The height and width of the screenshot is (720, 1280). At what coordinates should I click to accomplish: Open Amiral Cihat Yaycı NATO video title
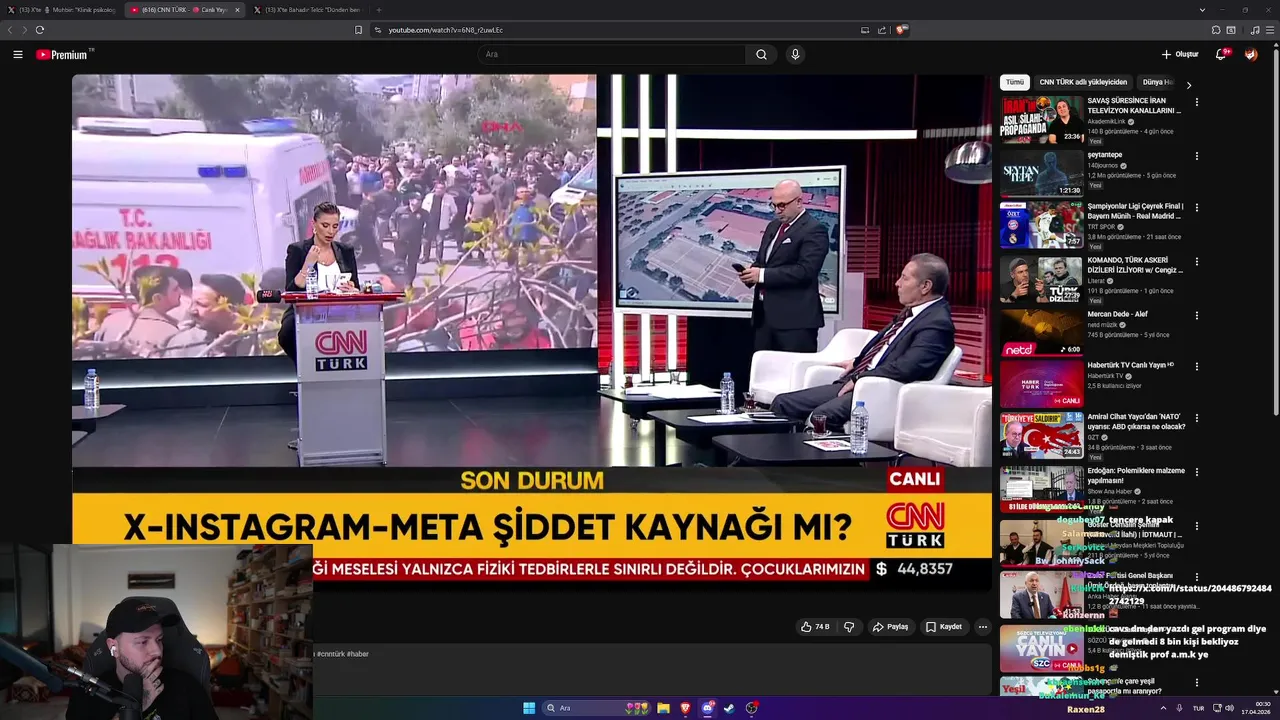point(1137,421)
